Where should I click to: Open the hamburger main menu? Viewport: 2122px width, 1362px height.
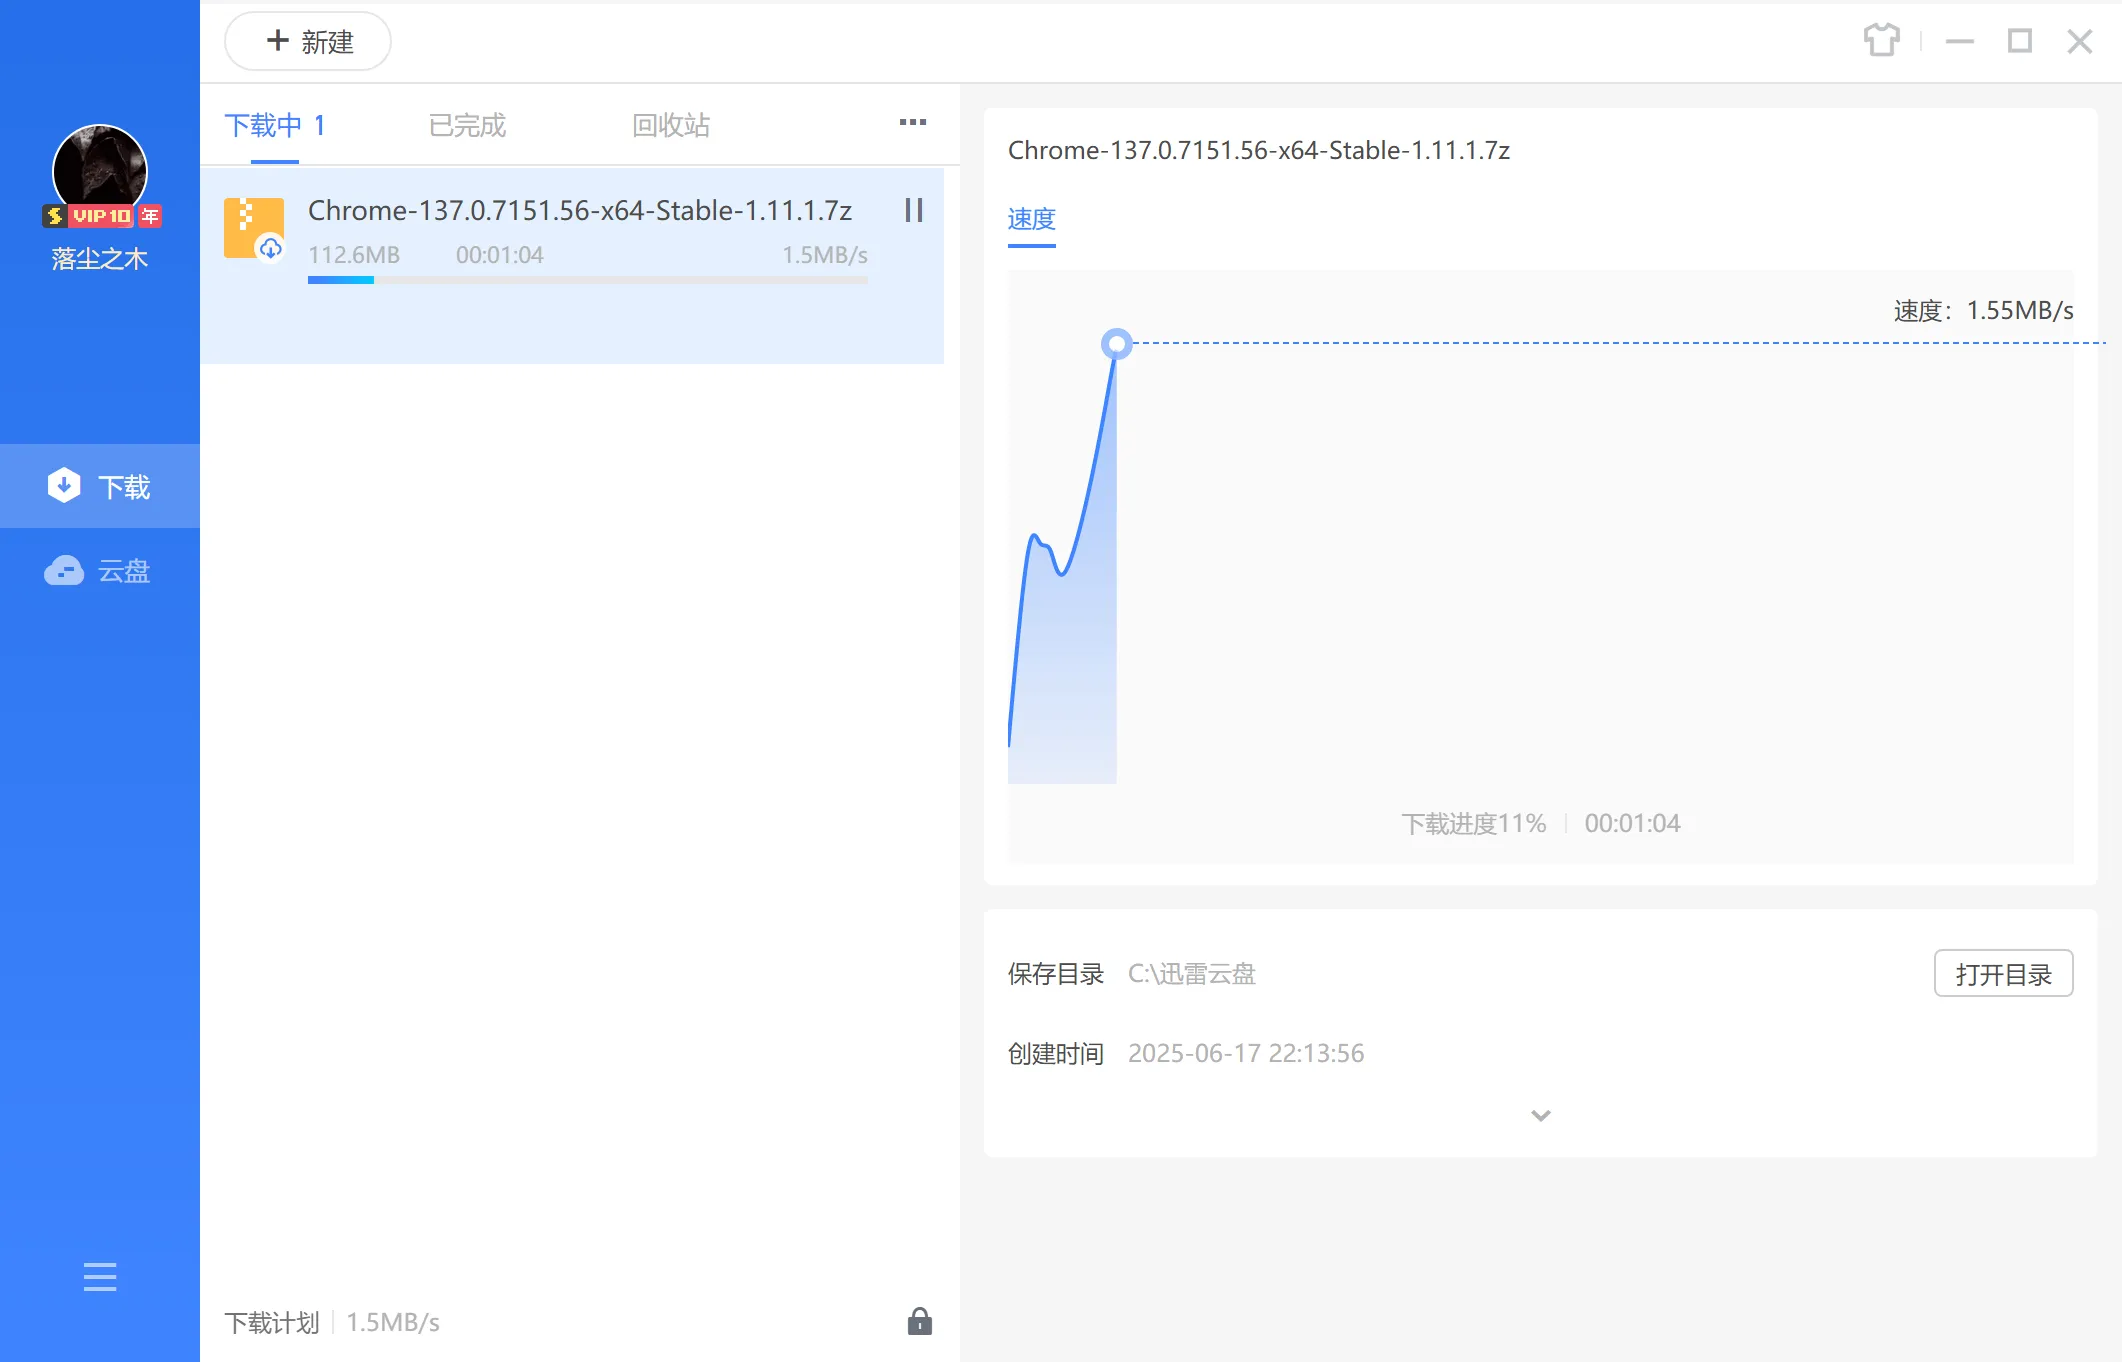point(100,1277)
